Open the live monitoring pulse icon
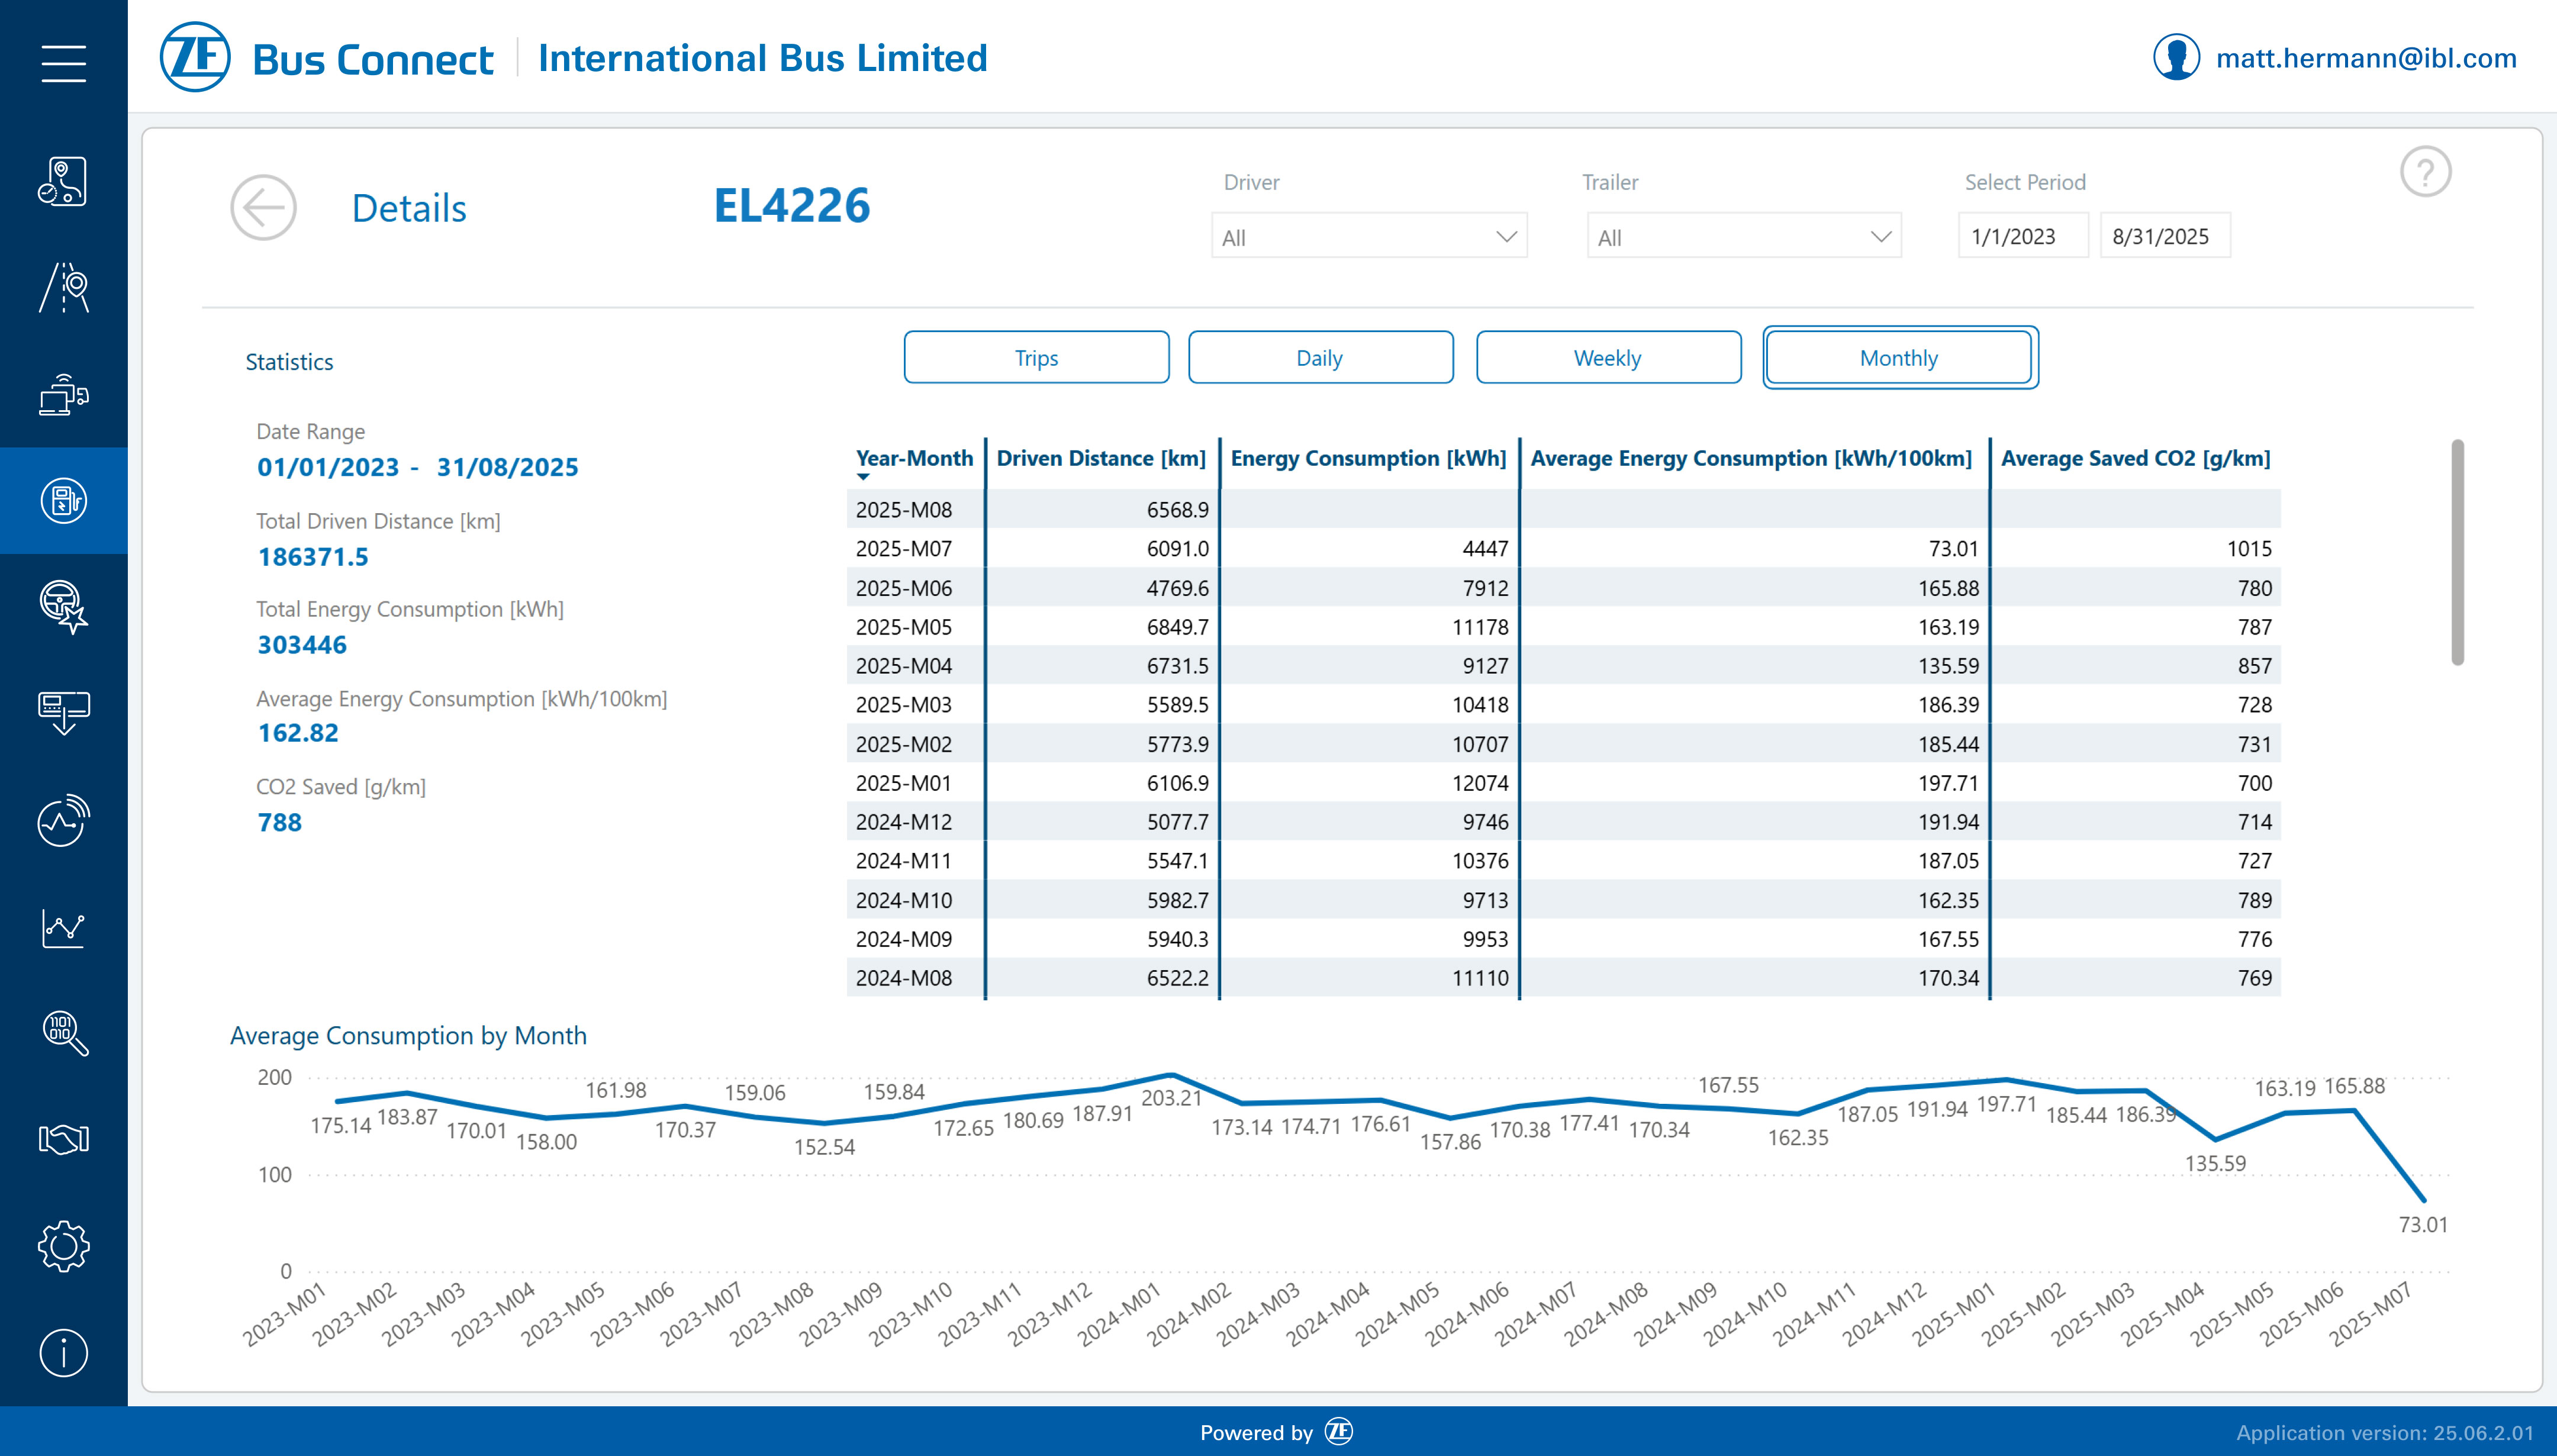The image size is (2557, 1456). [x=63, y=821]
